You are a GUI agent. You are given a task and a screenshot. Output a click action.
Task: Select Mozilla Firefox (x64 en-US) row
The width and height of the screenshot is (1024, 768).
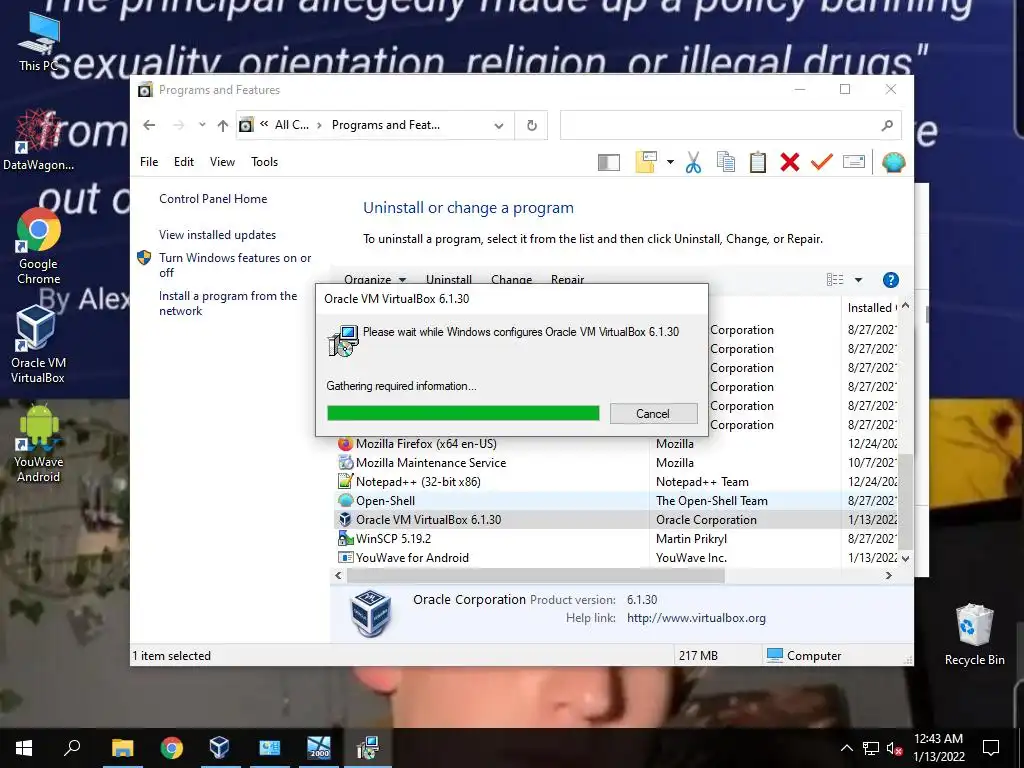tap(617, 444)
